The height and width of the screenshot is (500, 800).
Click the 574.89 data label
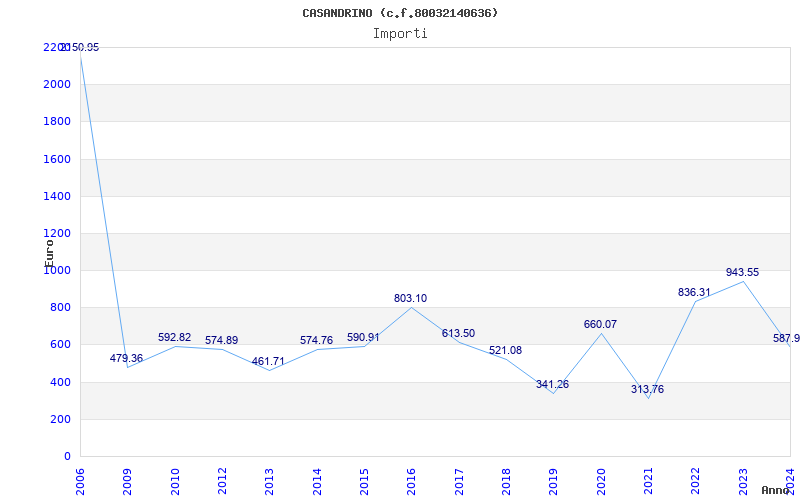click(221, 340)
